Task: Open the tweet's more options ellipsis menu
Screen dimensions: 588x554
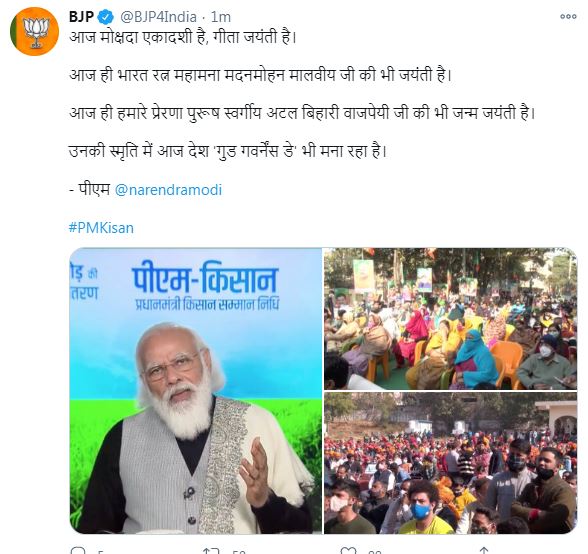Action: 568,17
